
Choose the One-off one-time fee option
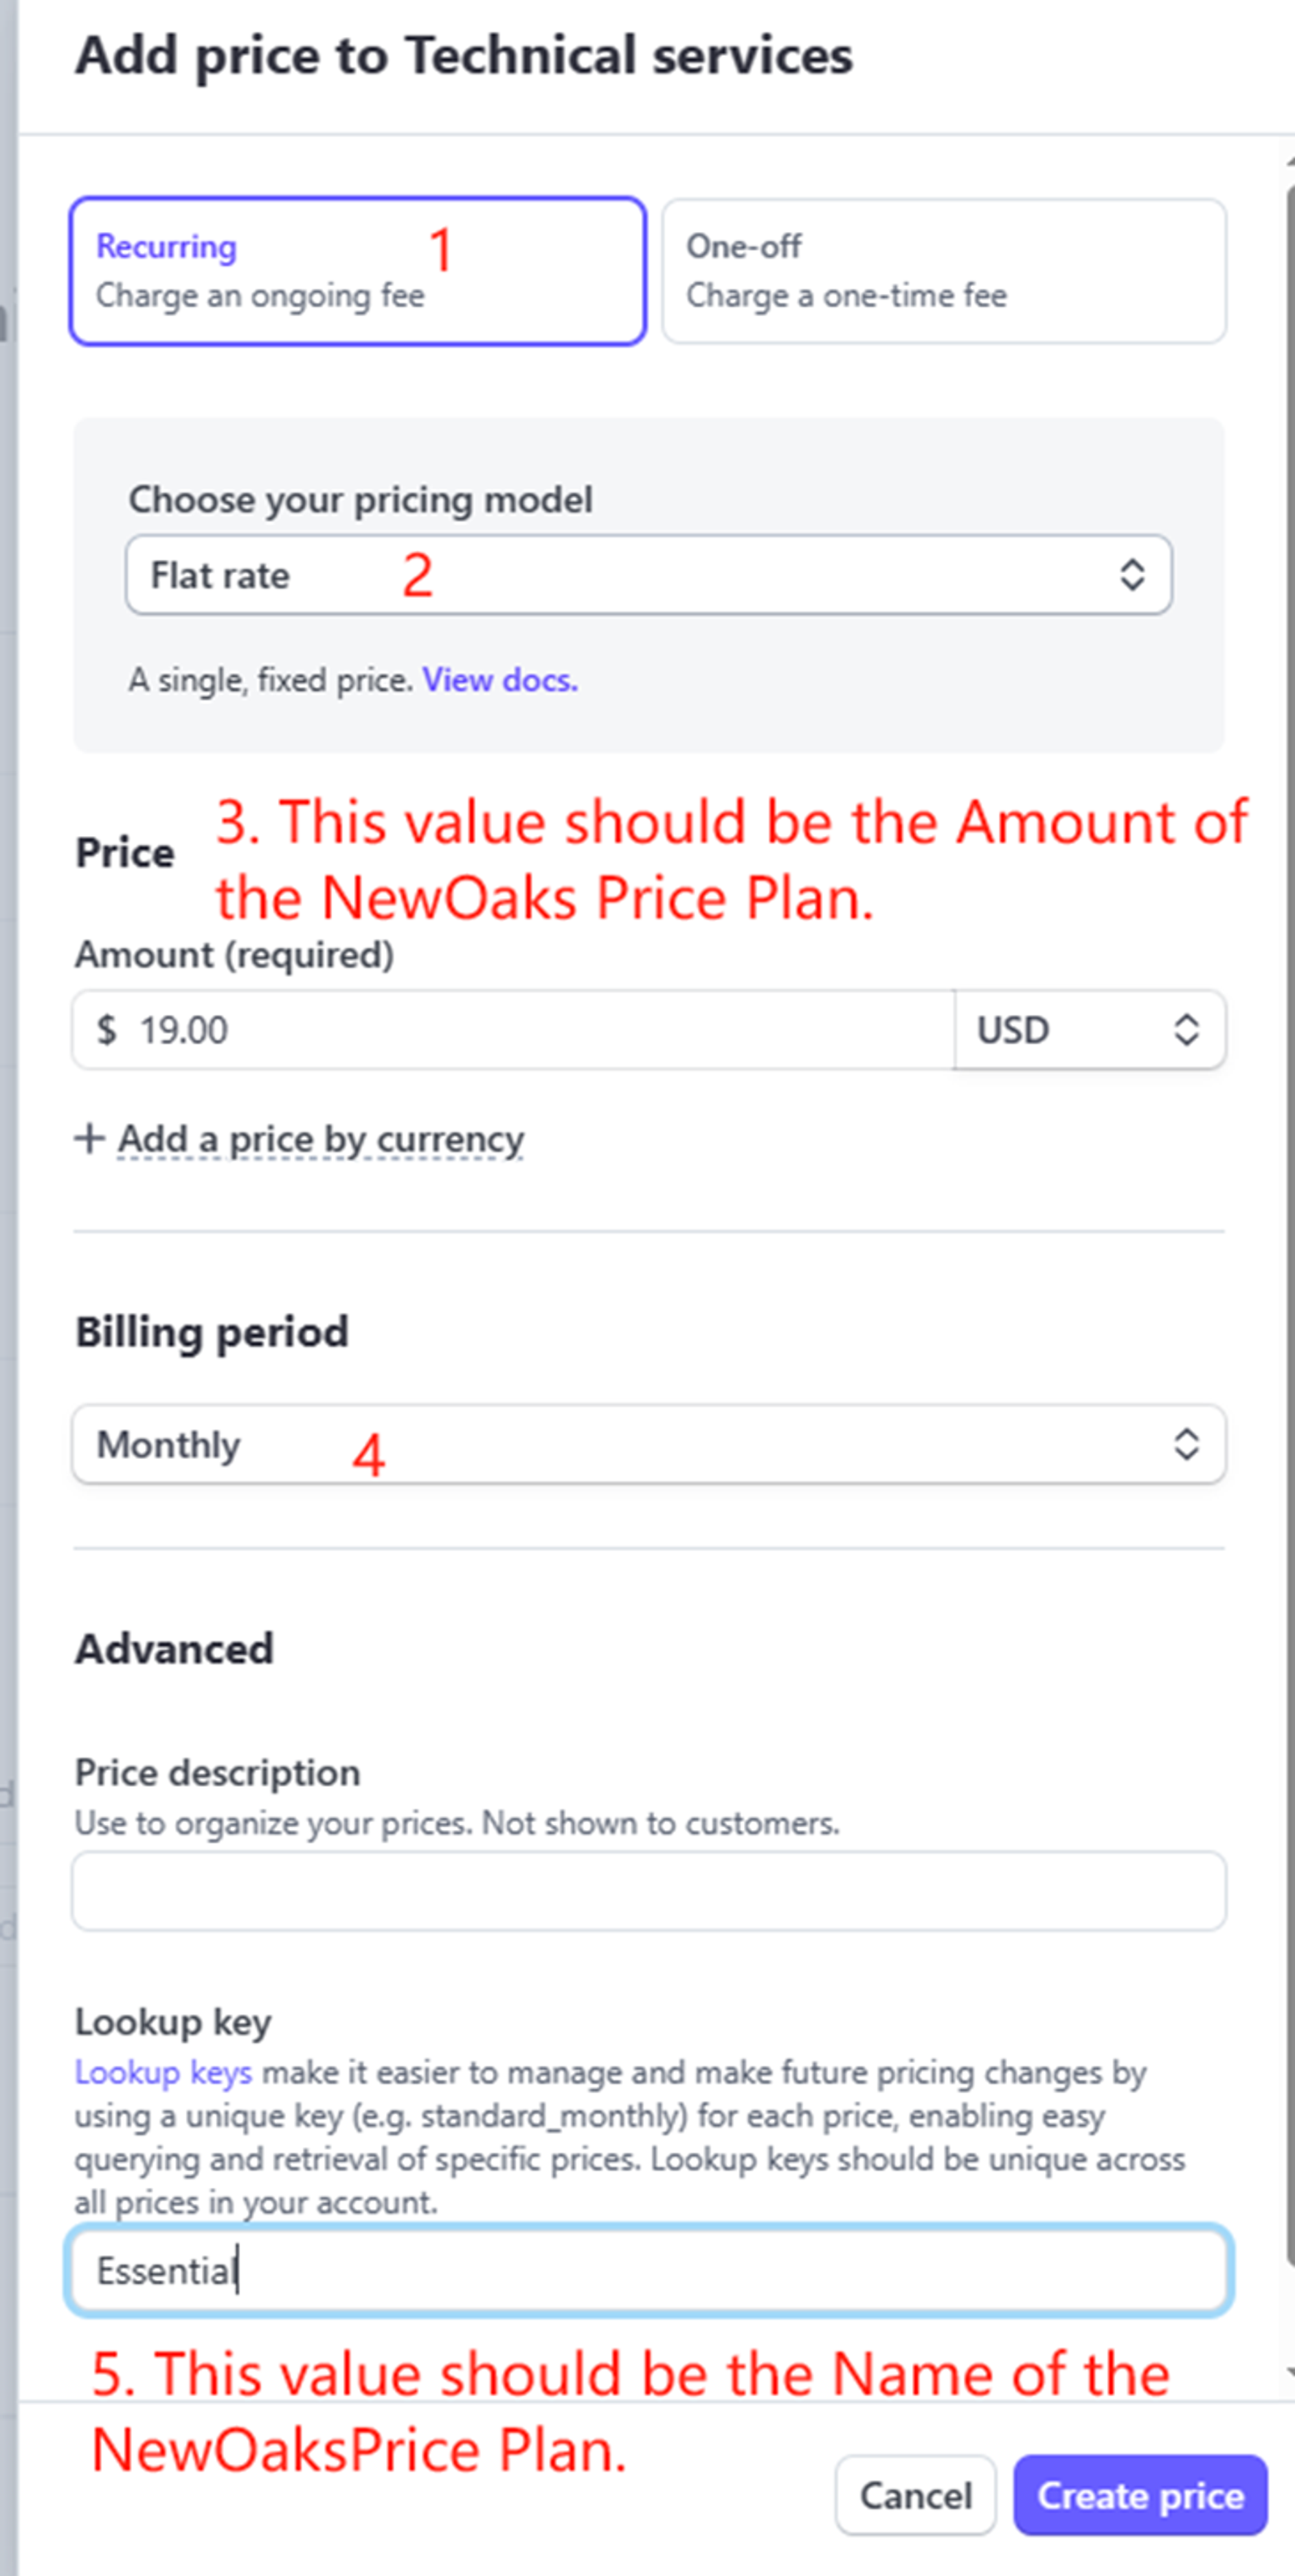coord(943,271)
